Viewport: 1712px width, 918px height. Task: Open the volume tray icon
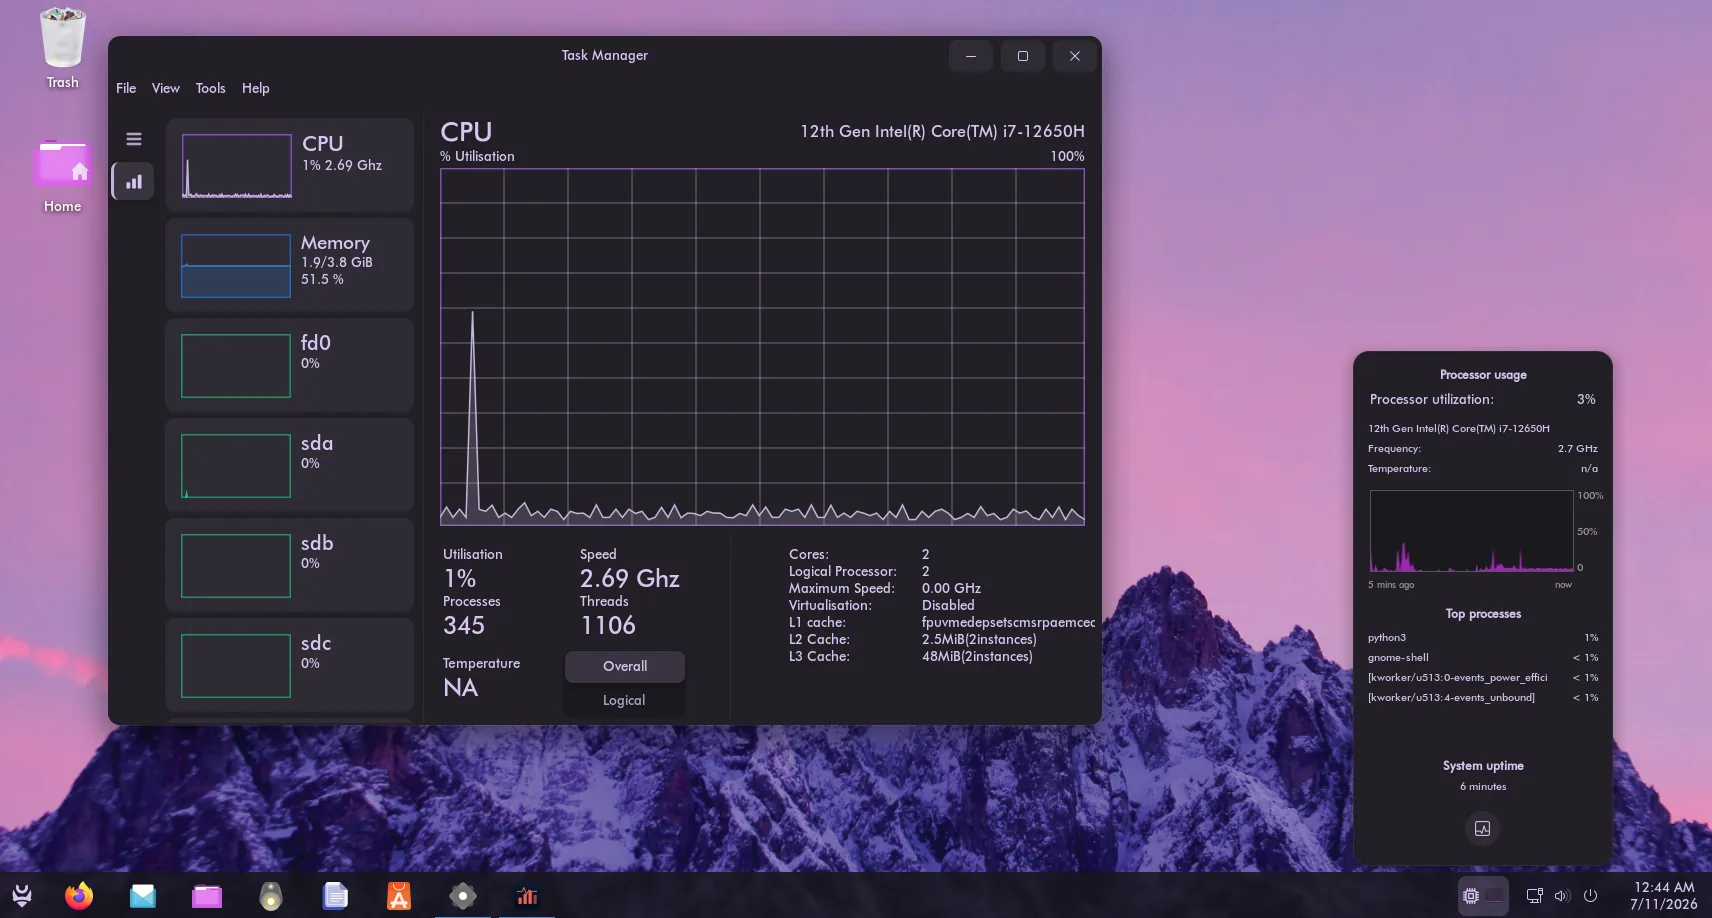tap(1562, 896)
